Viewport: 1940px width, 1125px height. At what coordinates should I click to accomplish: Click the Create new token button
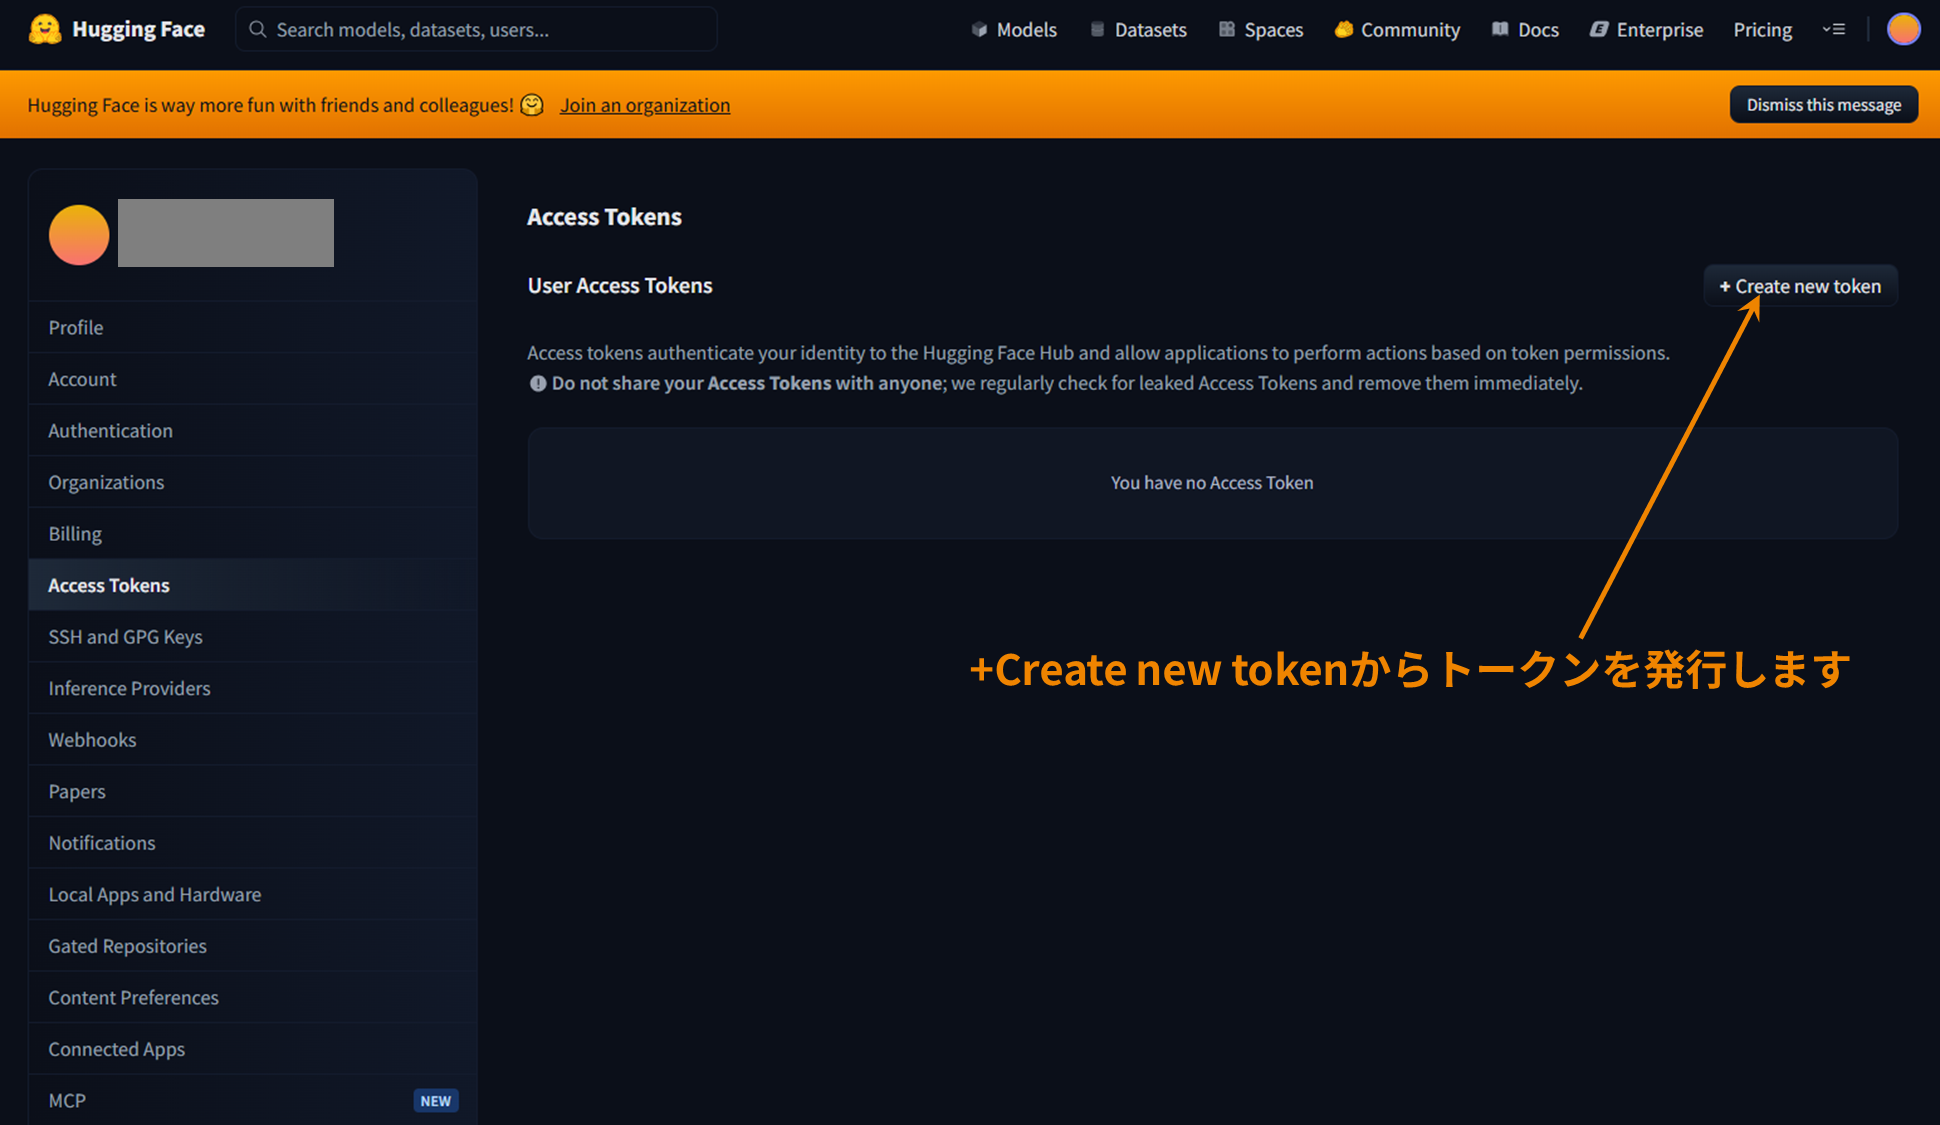click(x=1800, y=286)
